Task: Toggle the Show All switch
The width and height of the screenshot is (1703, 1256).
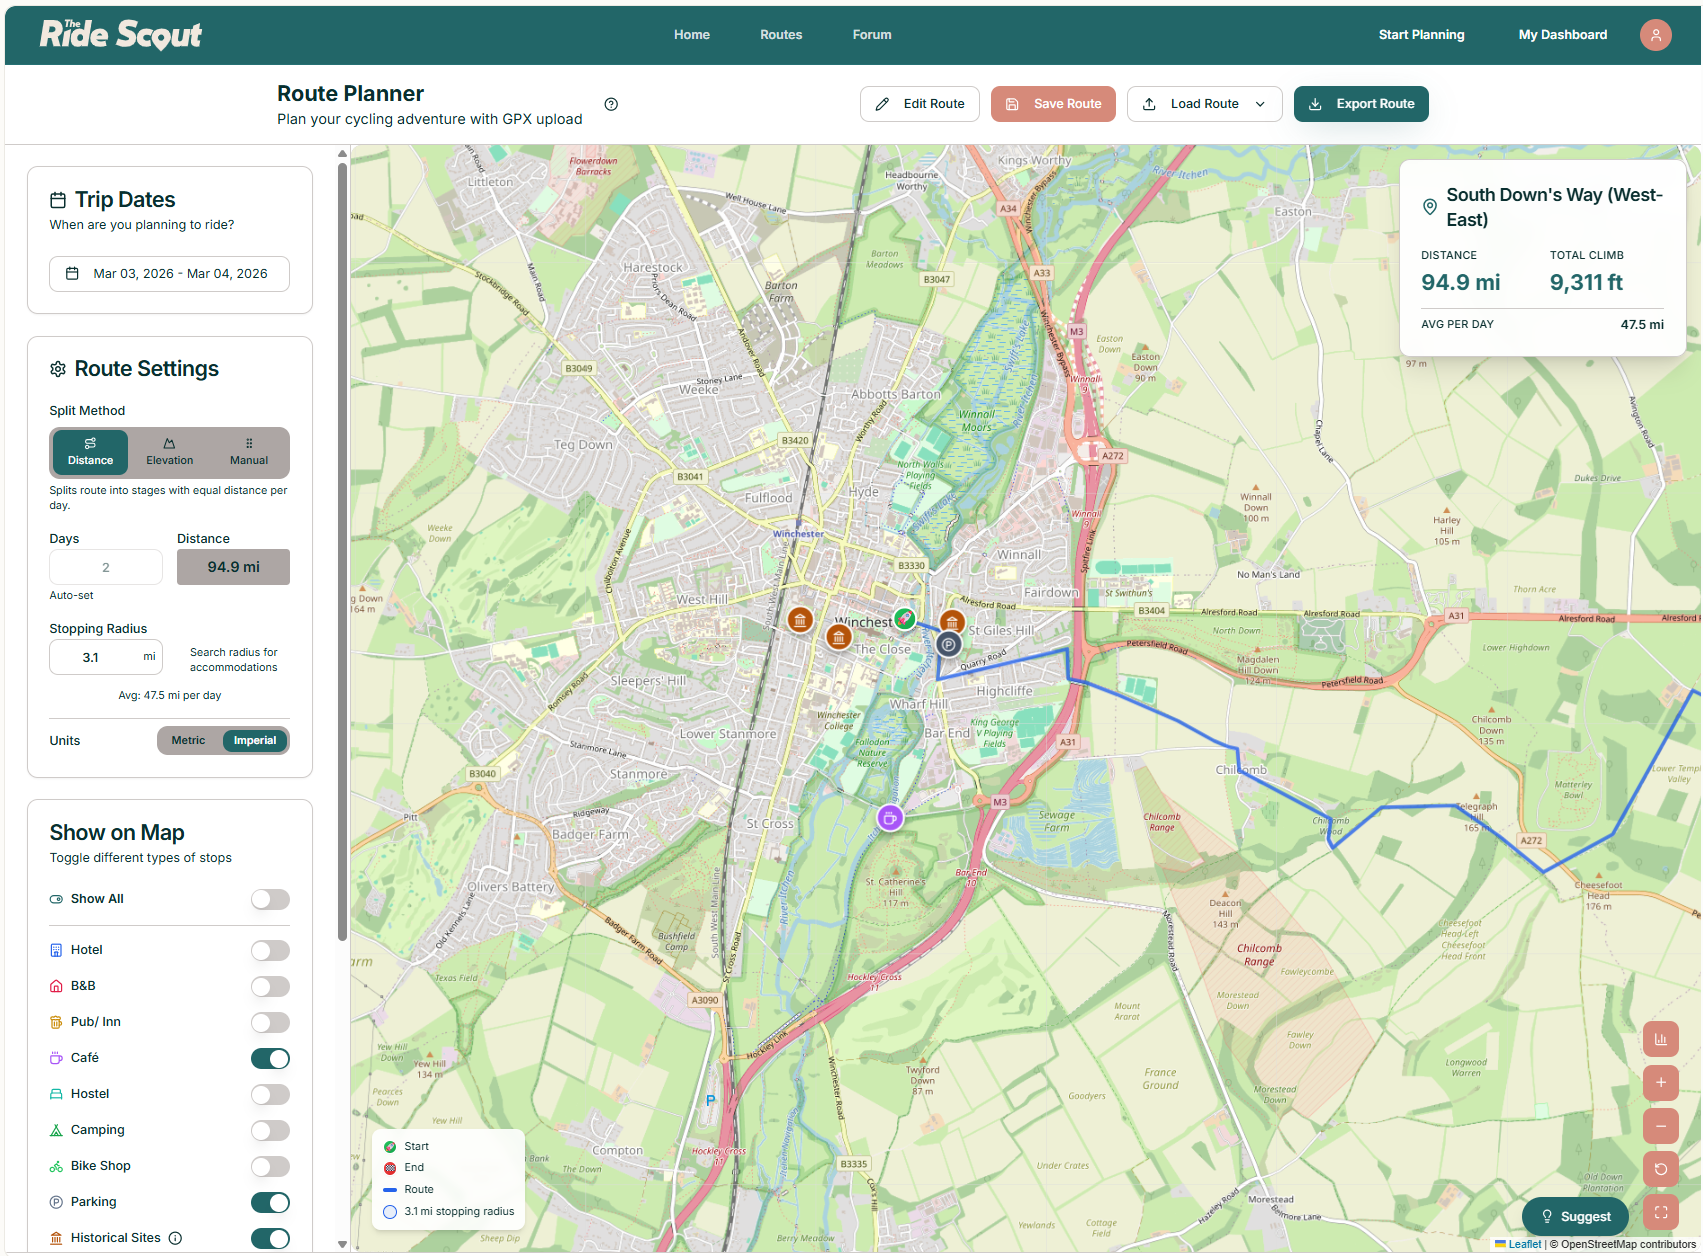Action: 270,899
